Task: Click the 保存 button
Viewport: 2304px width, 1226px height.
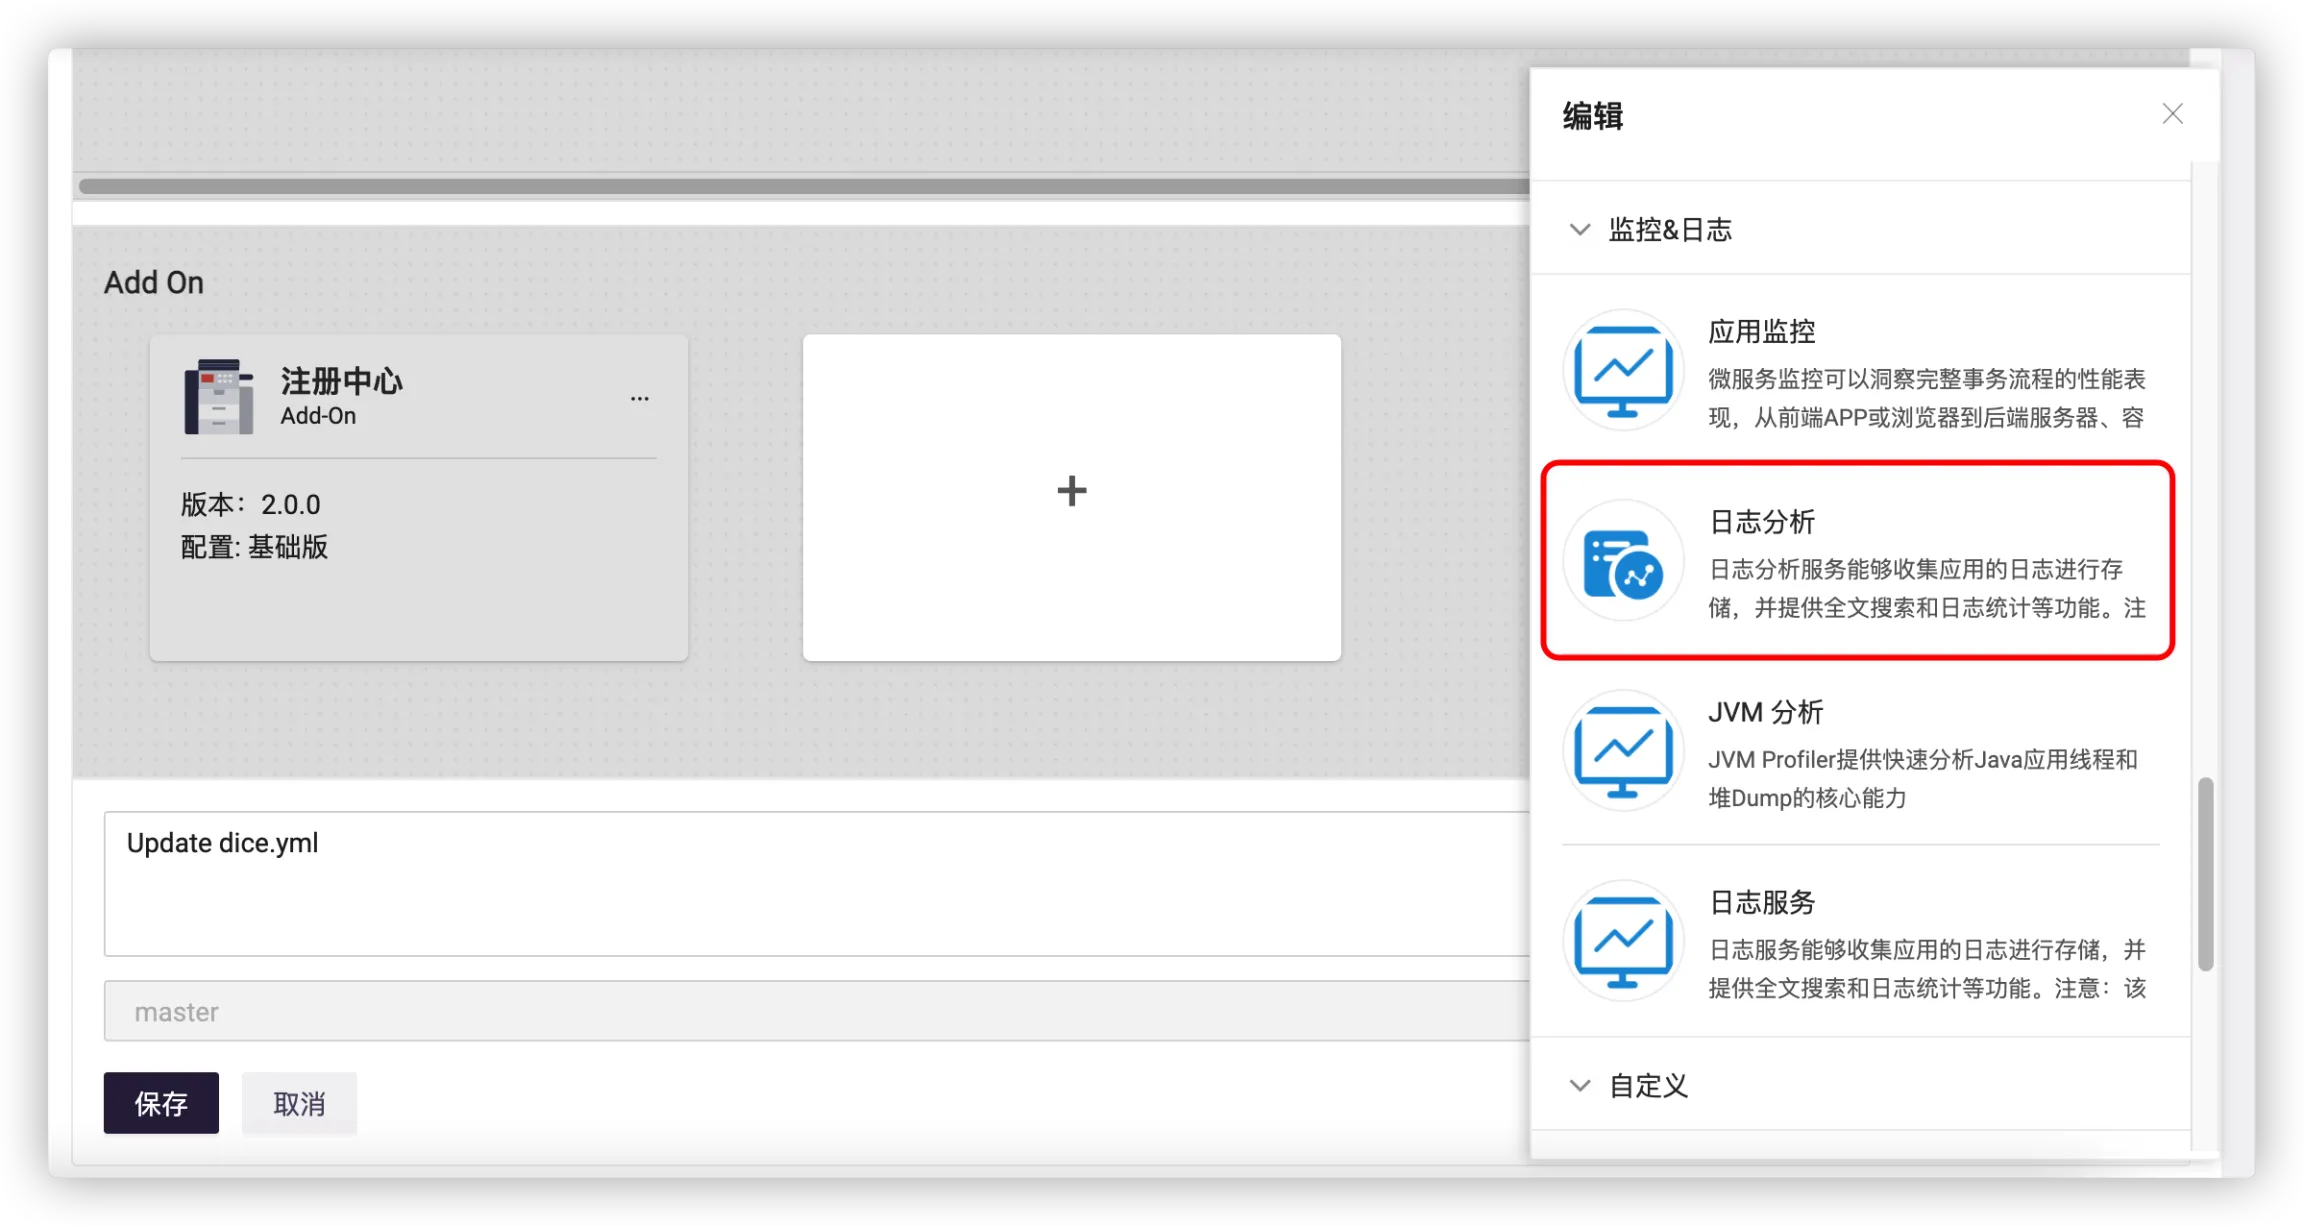Action: click(161, 1103)
